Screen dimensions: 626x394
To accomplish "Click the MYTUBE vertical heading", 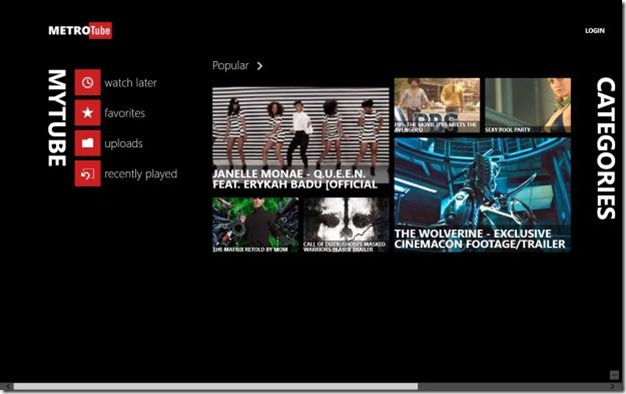I will tap(57, 118).
